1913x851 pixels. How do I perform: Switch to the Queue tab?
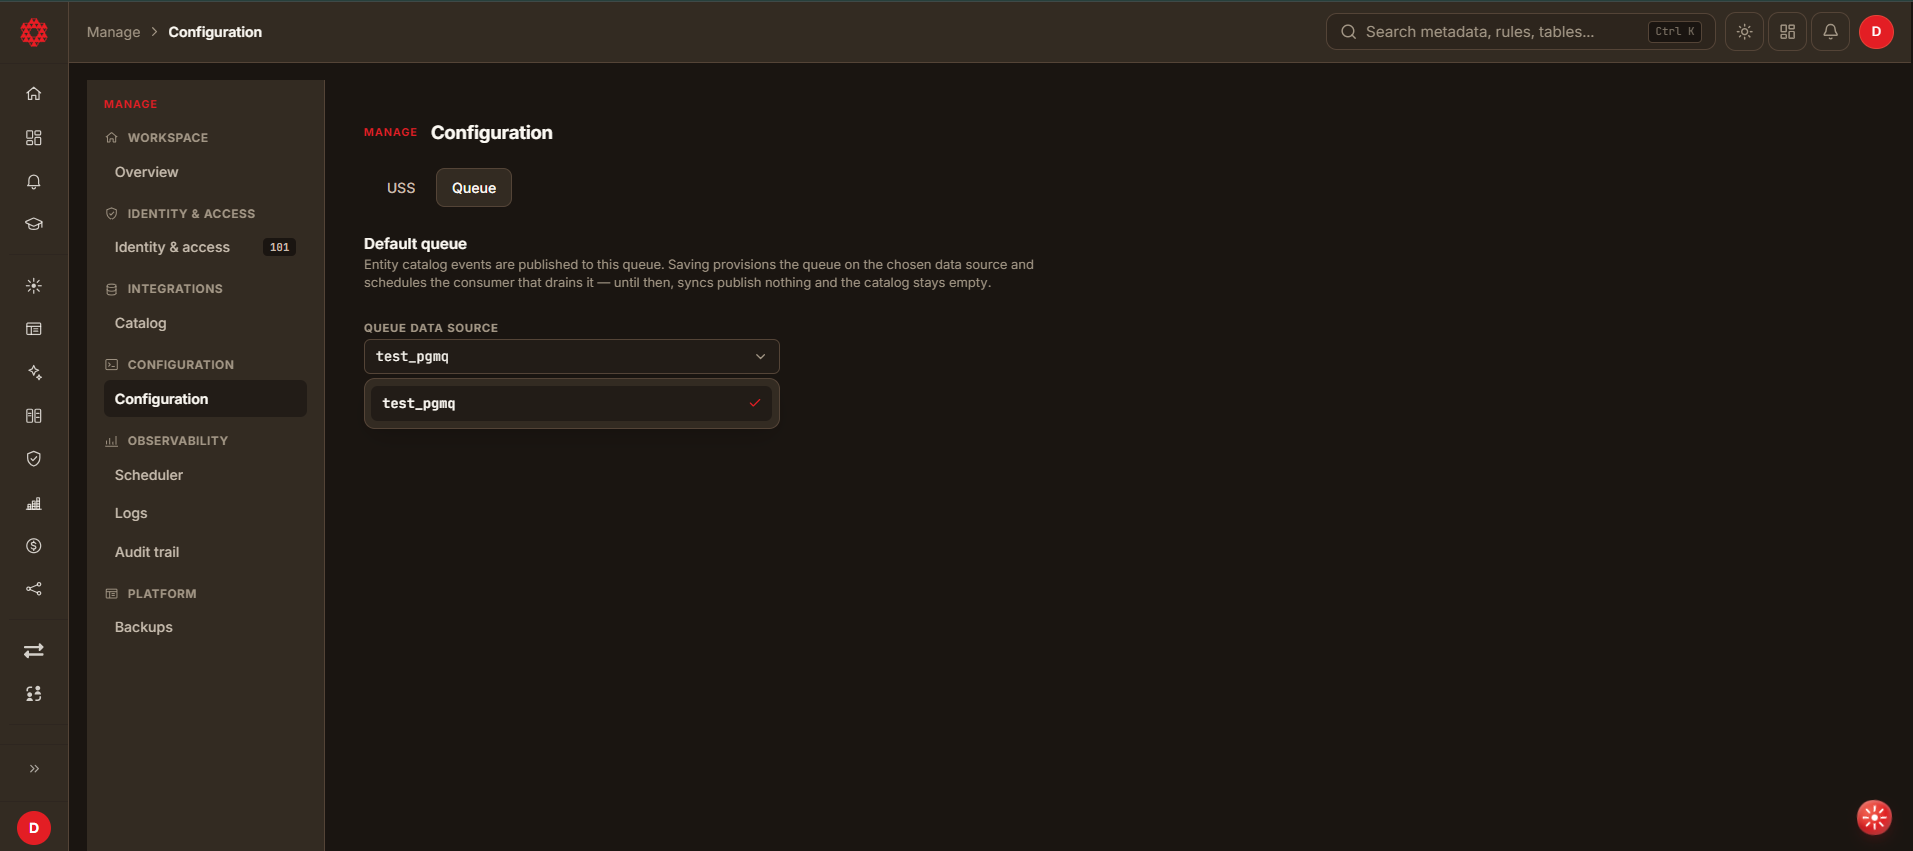(x=474, y=188)
